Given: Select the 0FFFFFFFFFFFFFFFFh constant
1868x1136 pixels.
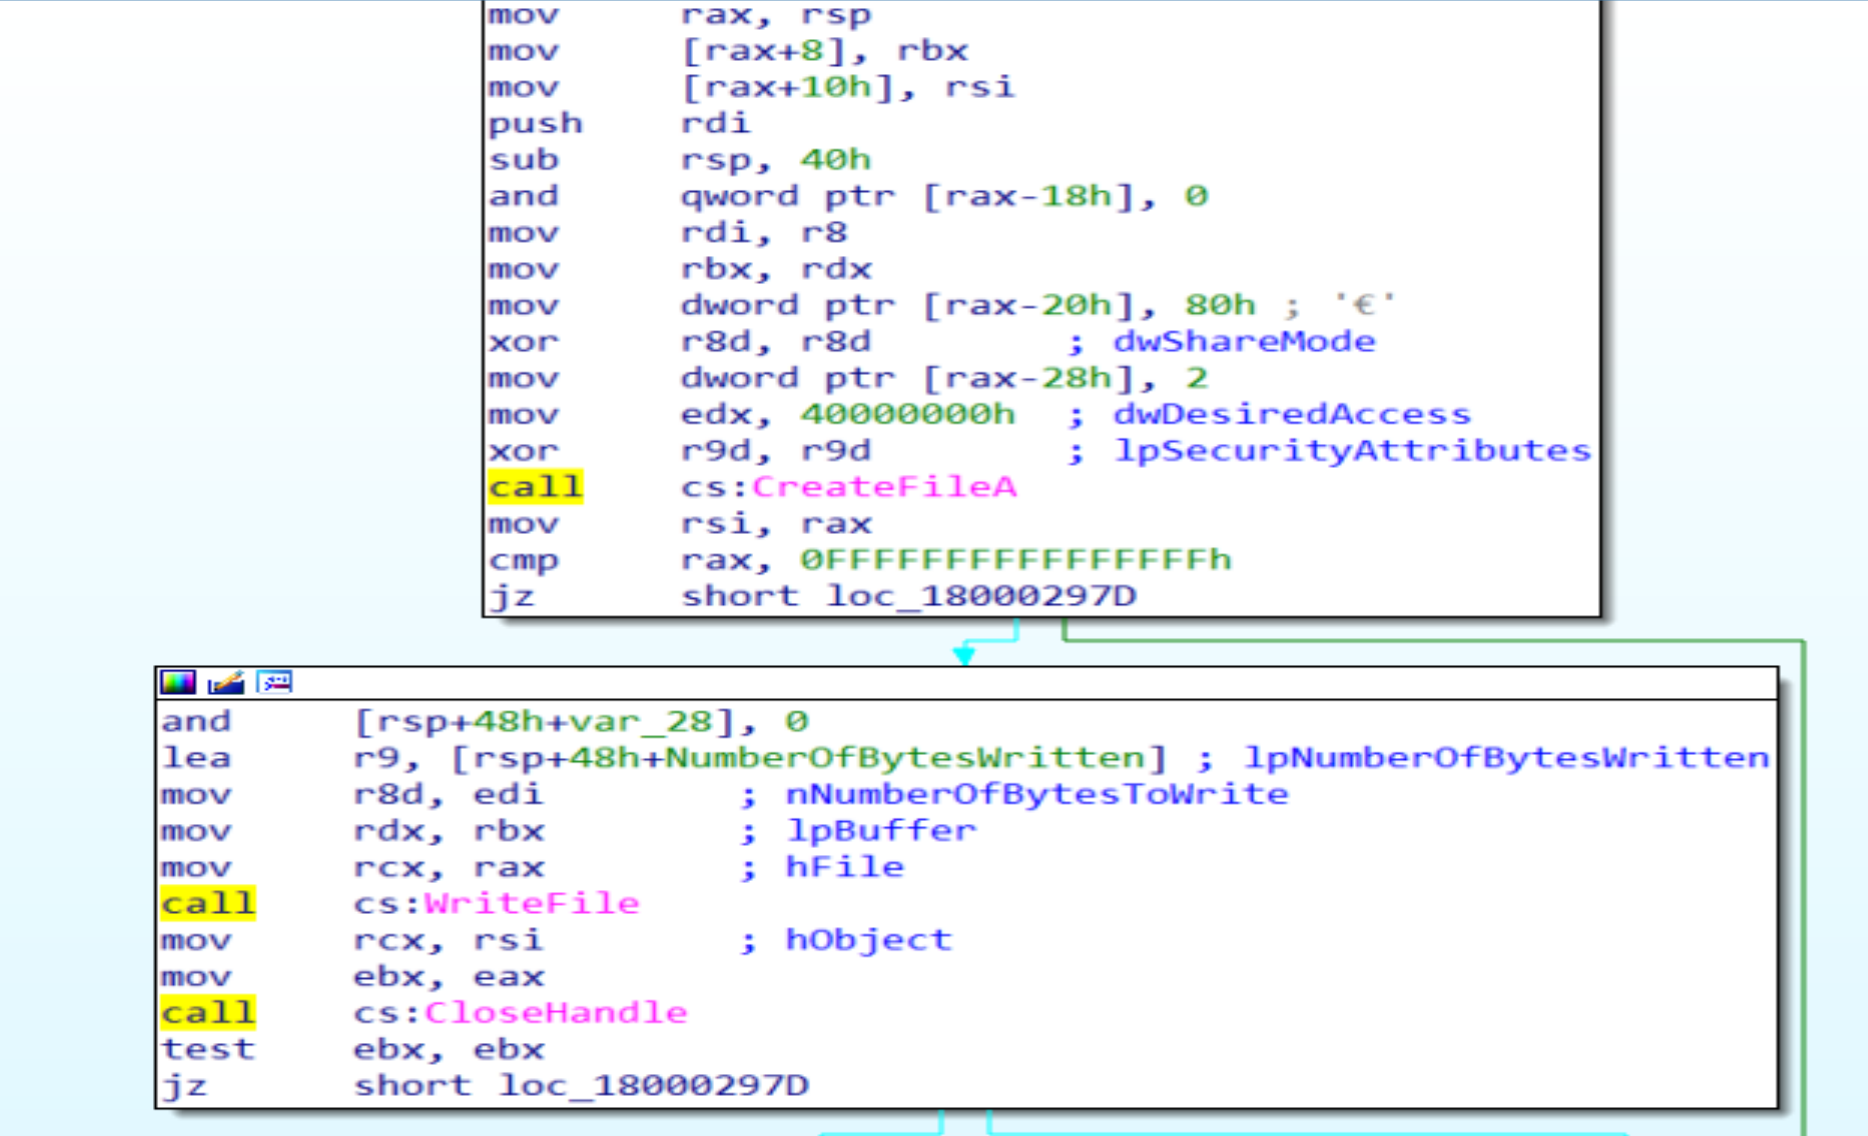Looking at the screenshot, I should (1015, 560).
